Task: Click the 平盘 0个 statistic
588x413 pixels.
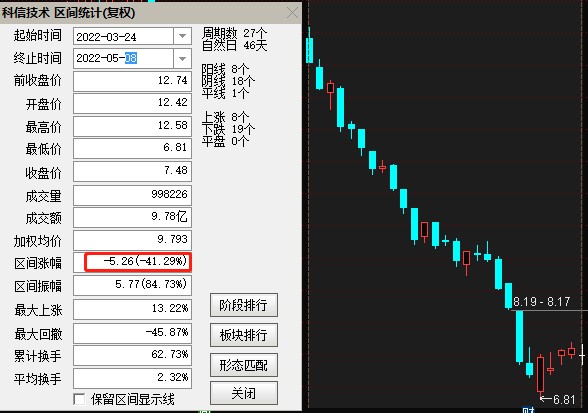Action: 225,141
